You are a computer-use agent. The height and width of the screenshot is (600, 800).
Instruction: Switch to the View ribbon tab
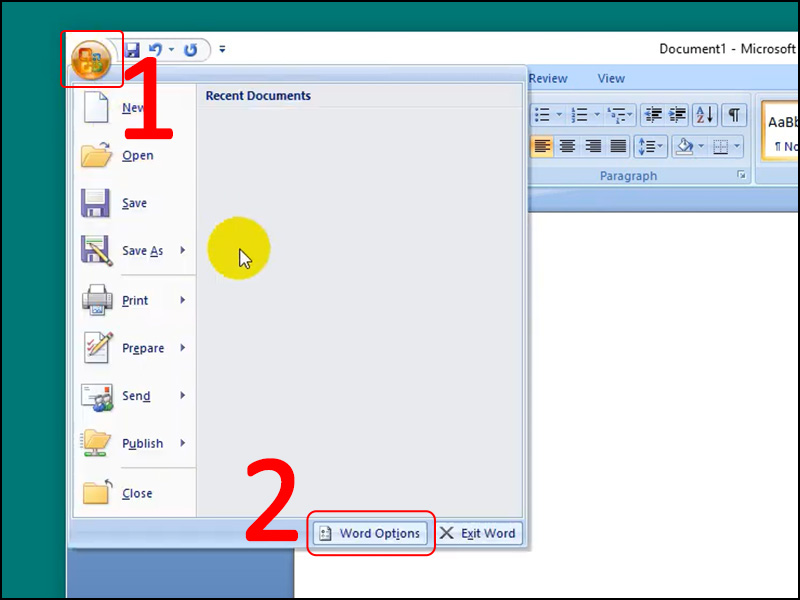611,79
